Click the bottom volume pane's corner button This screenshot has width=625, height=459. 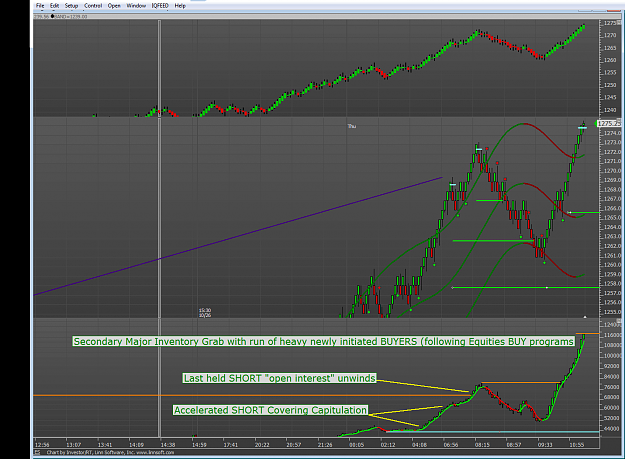(x=619, y=321)
